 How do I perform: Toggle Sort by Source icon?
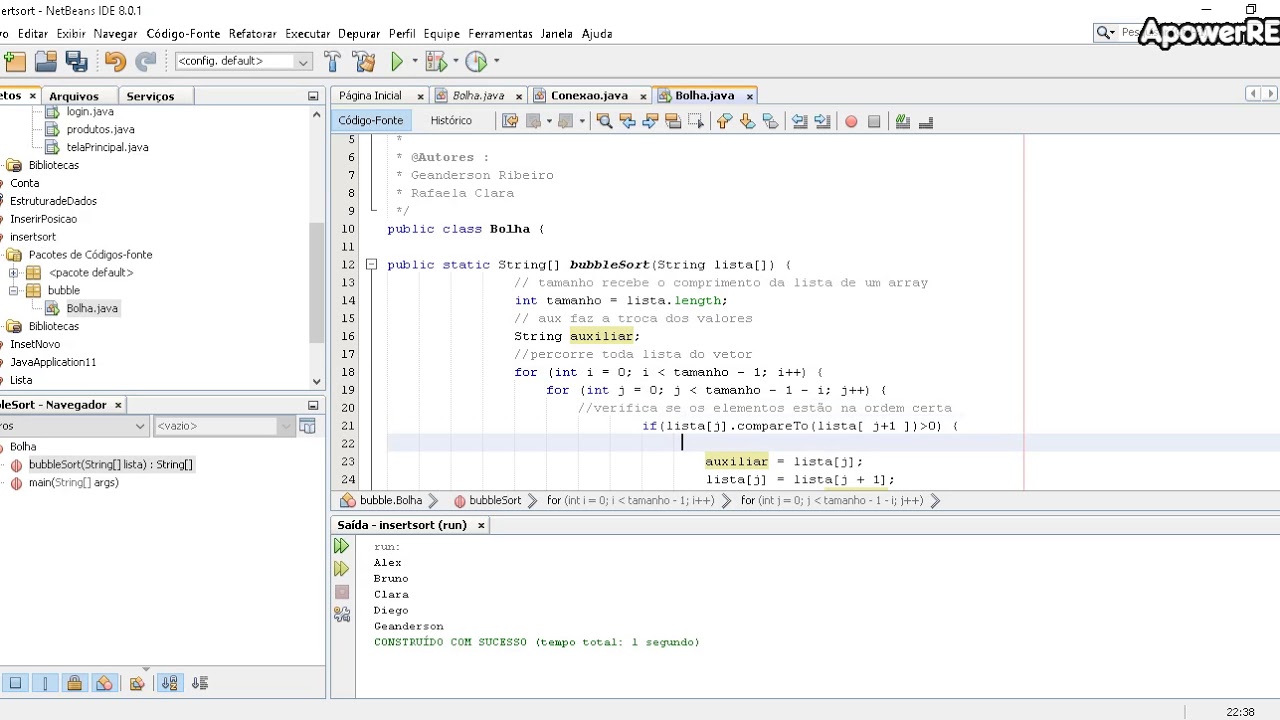[199, 683]
